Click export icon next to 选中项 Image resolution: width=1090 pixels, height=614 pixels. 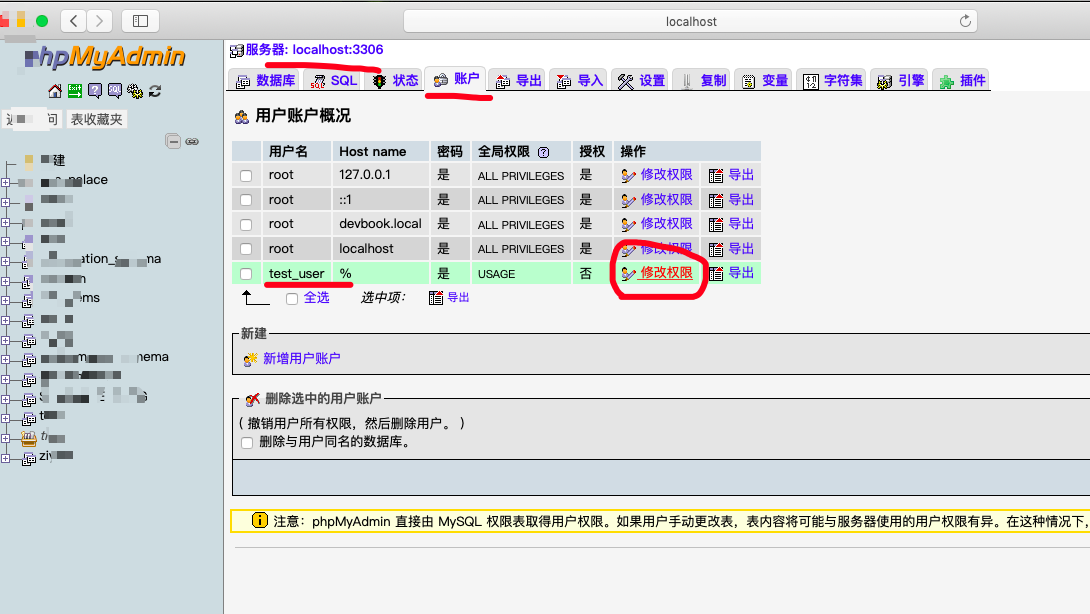coord(436,298)
